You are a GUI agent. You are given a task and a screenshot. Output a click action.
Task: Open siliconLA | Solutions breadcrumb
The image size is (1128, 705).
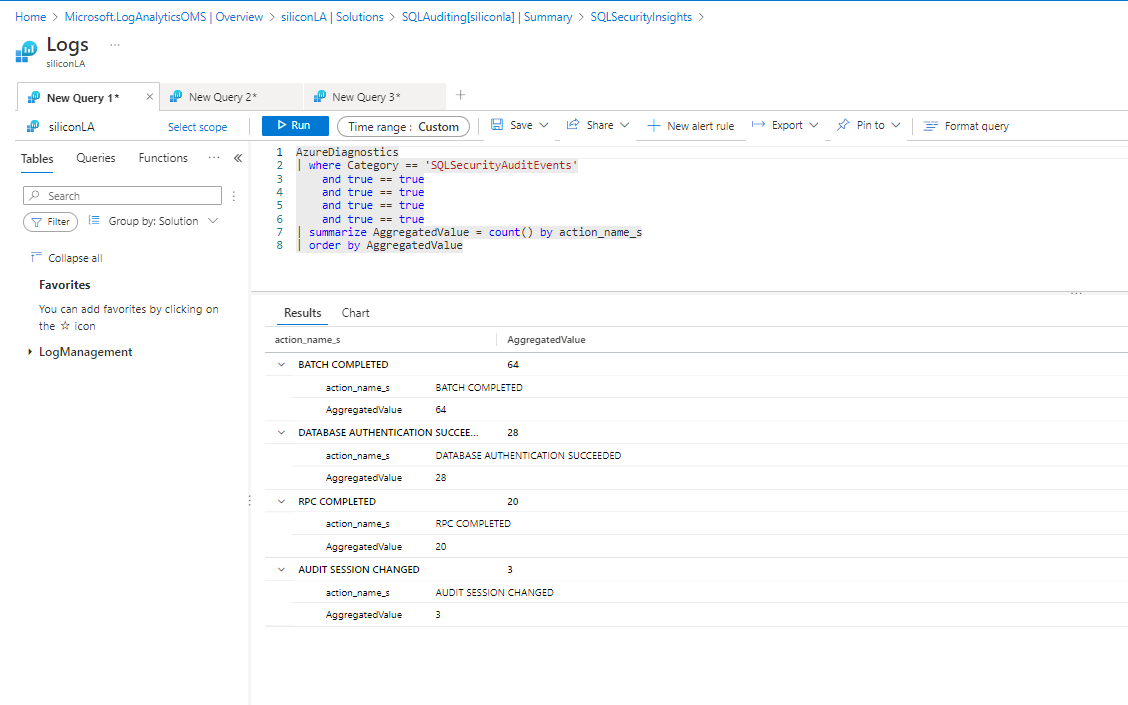click(x=332, y=17)
